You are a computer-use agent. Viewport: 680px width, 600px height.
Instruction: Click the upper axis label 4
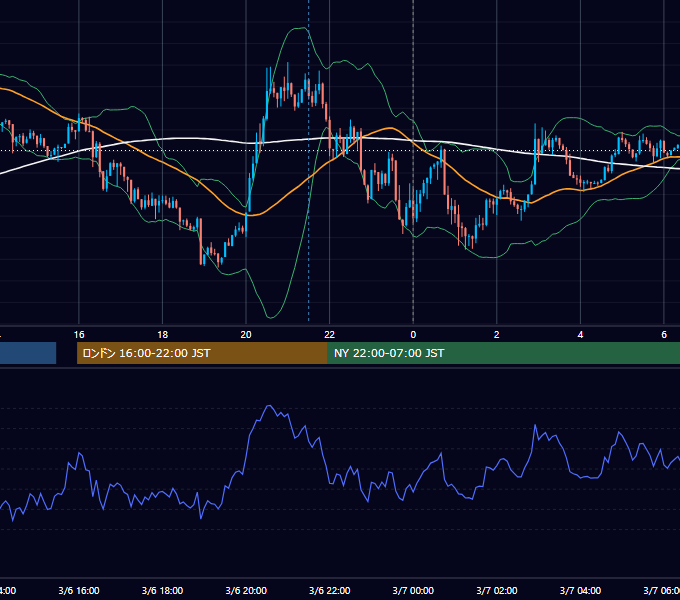pos(580,334)
